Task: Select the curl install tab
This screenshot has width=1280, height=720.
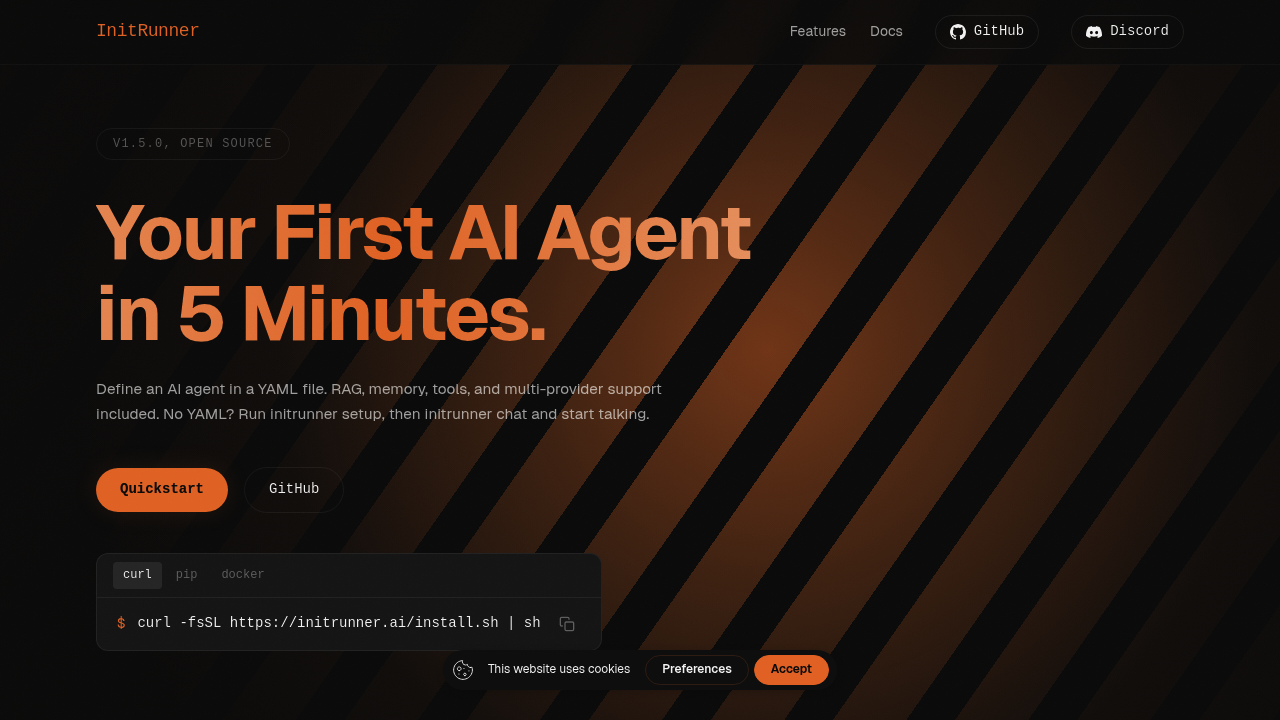Action: tap(137, 575)
